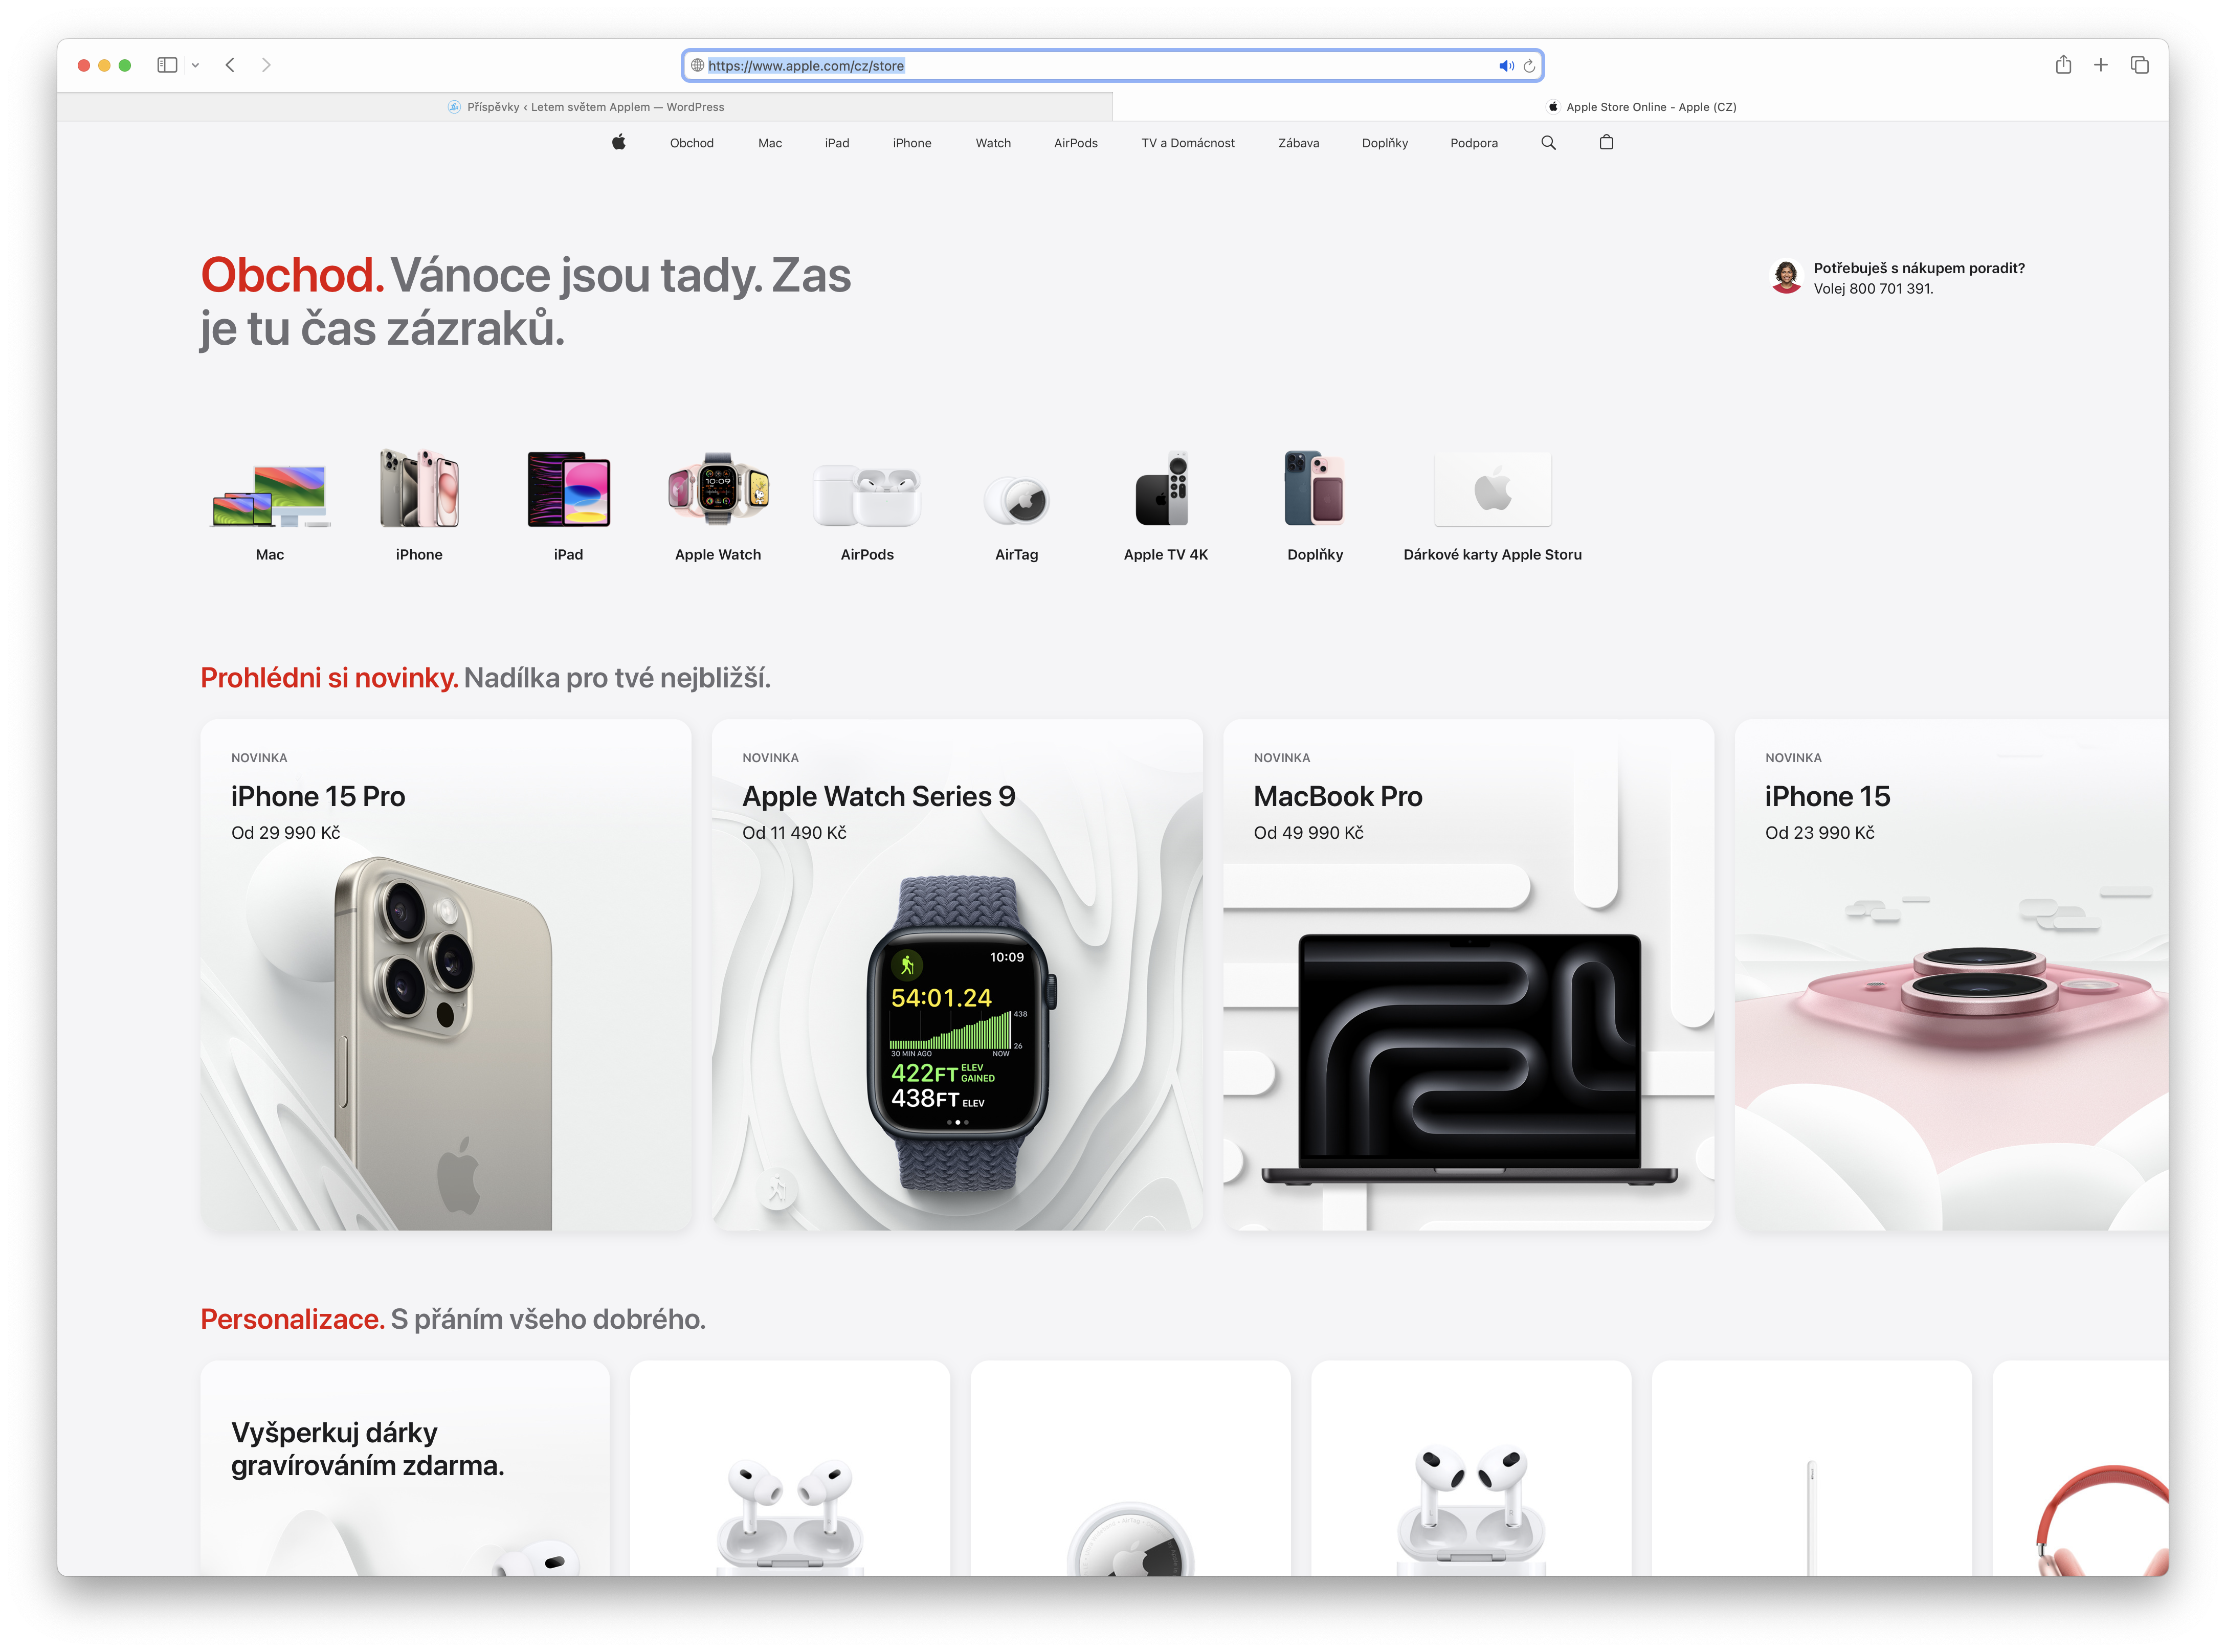This screenshot has height=1652, width=2226.
Task: Open the iPhone menu item
Action: (x=911, y=143)
